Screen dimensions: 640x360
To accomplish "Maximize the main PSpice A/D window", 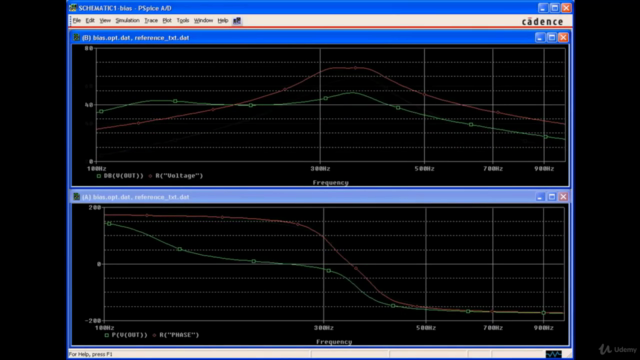I will tap(555, 8).
